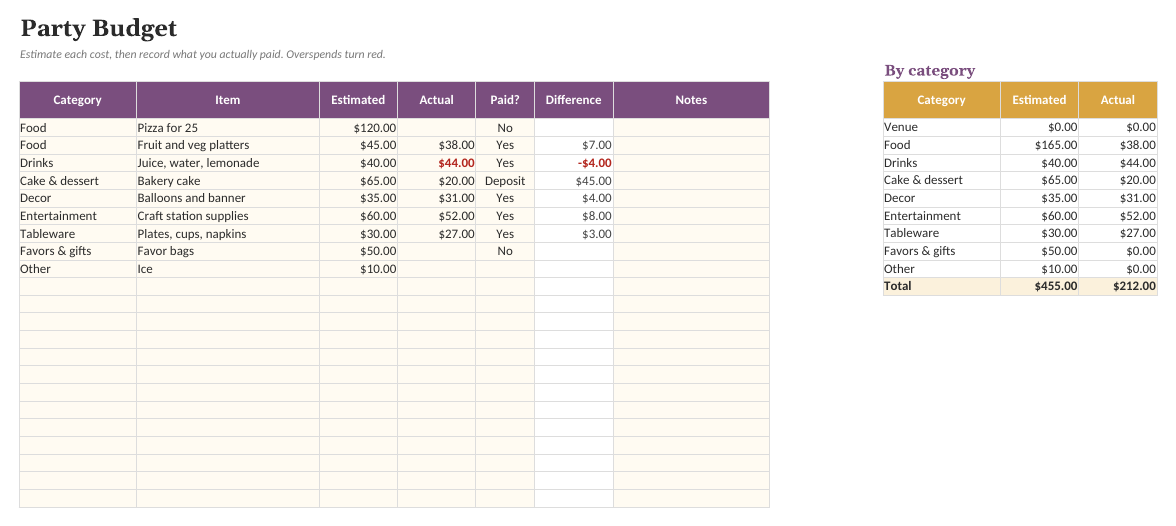The height and width of the screenshot is (526, 1176).
Task: Select "Tableware" in the By category table
Action: point(941,233)
